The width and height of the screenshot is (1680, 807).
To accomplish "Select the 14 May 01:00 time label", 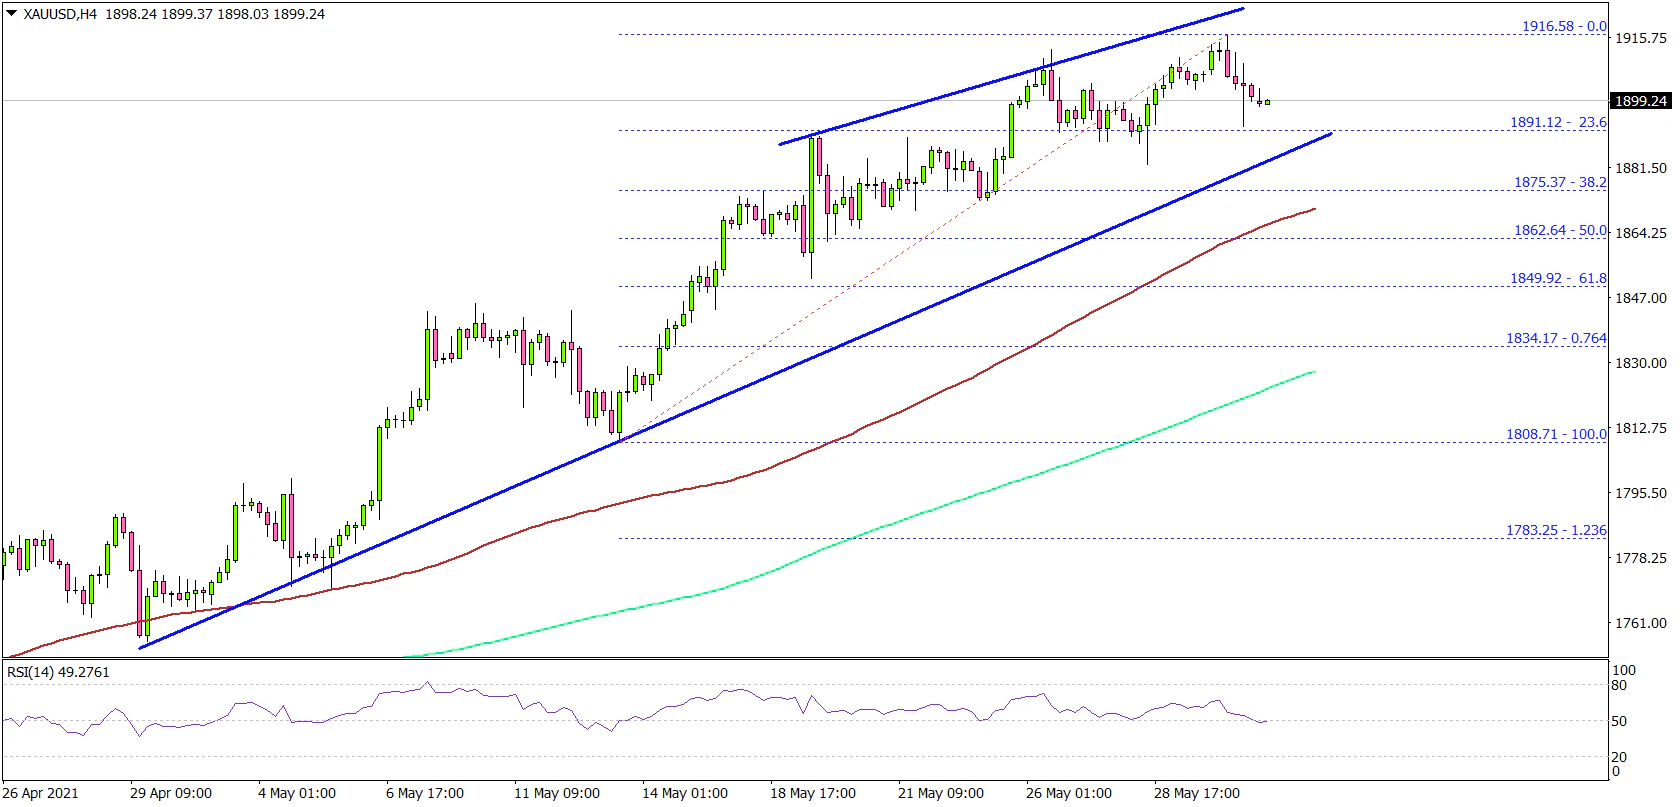I will tap(684, 793).
